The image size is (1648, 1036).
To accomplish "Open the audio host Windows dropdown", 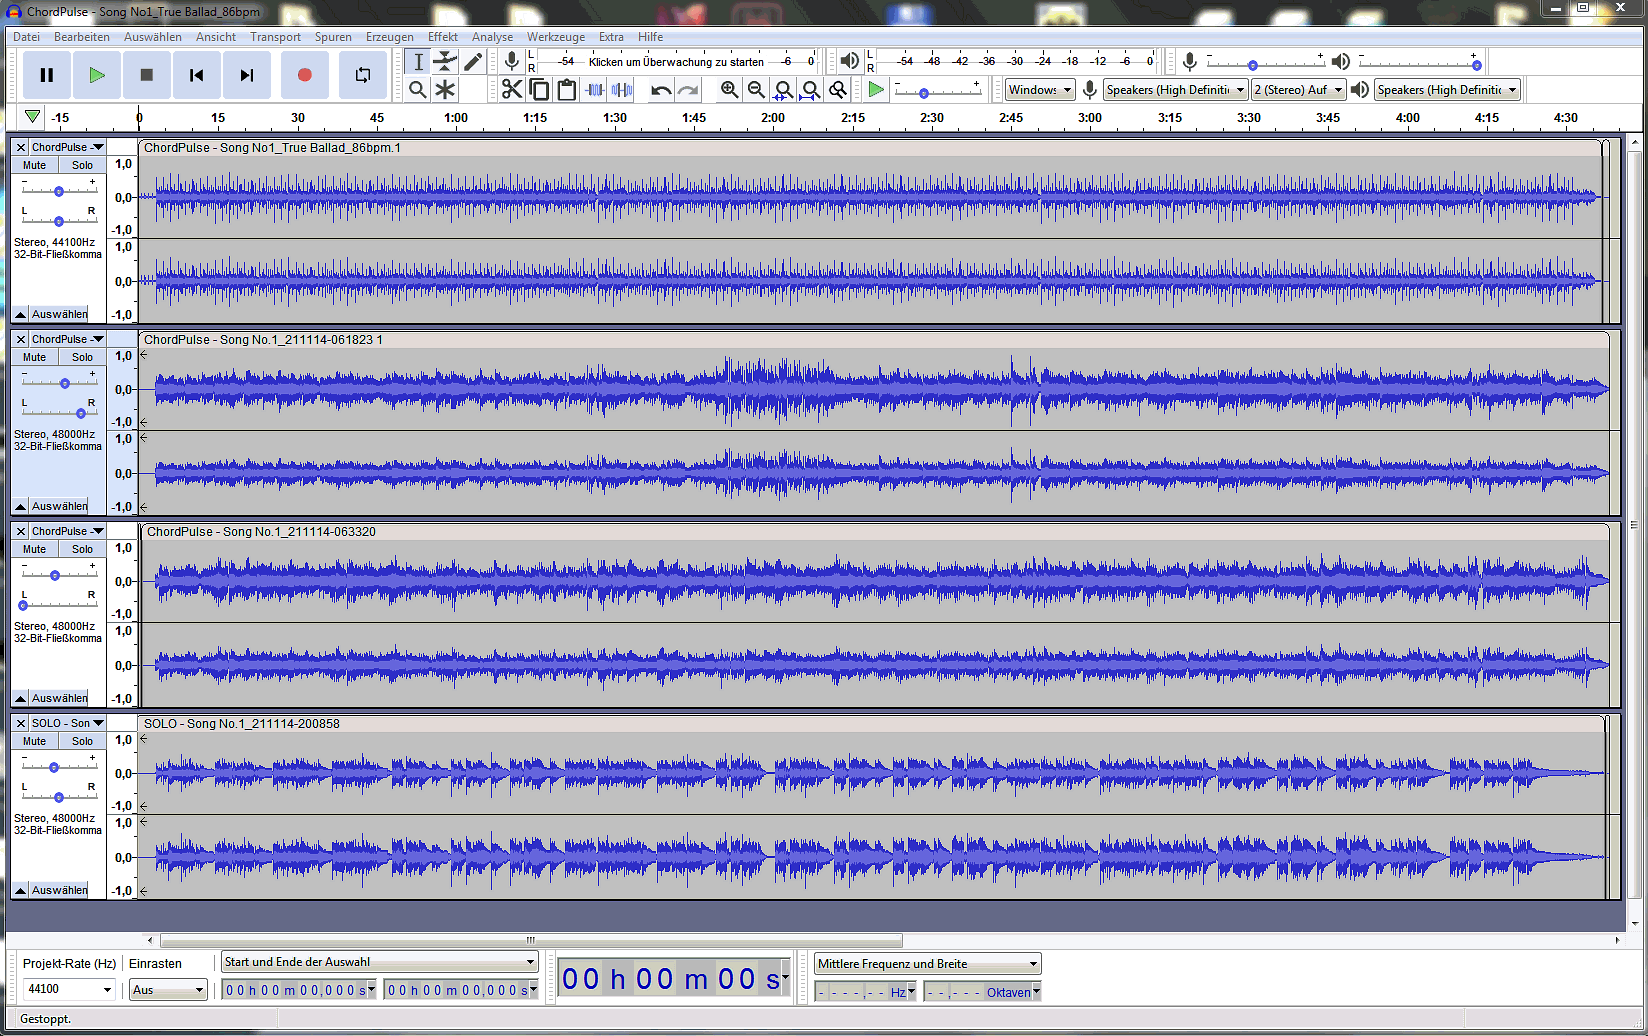I will tap(1040, 90).
